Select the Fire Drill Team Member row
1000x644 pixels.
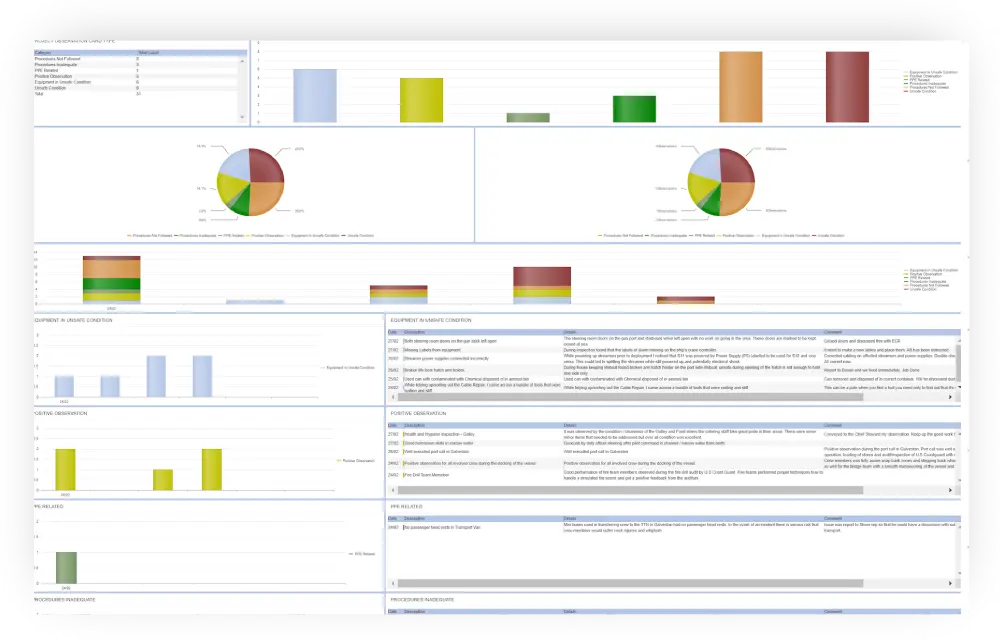pyautogui.click(x=671, y=475)
